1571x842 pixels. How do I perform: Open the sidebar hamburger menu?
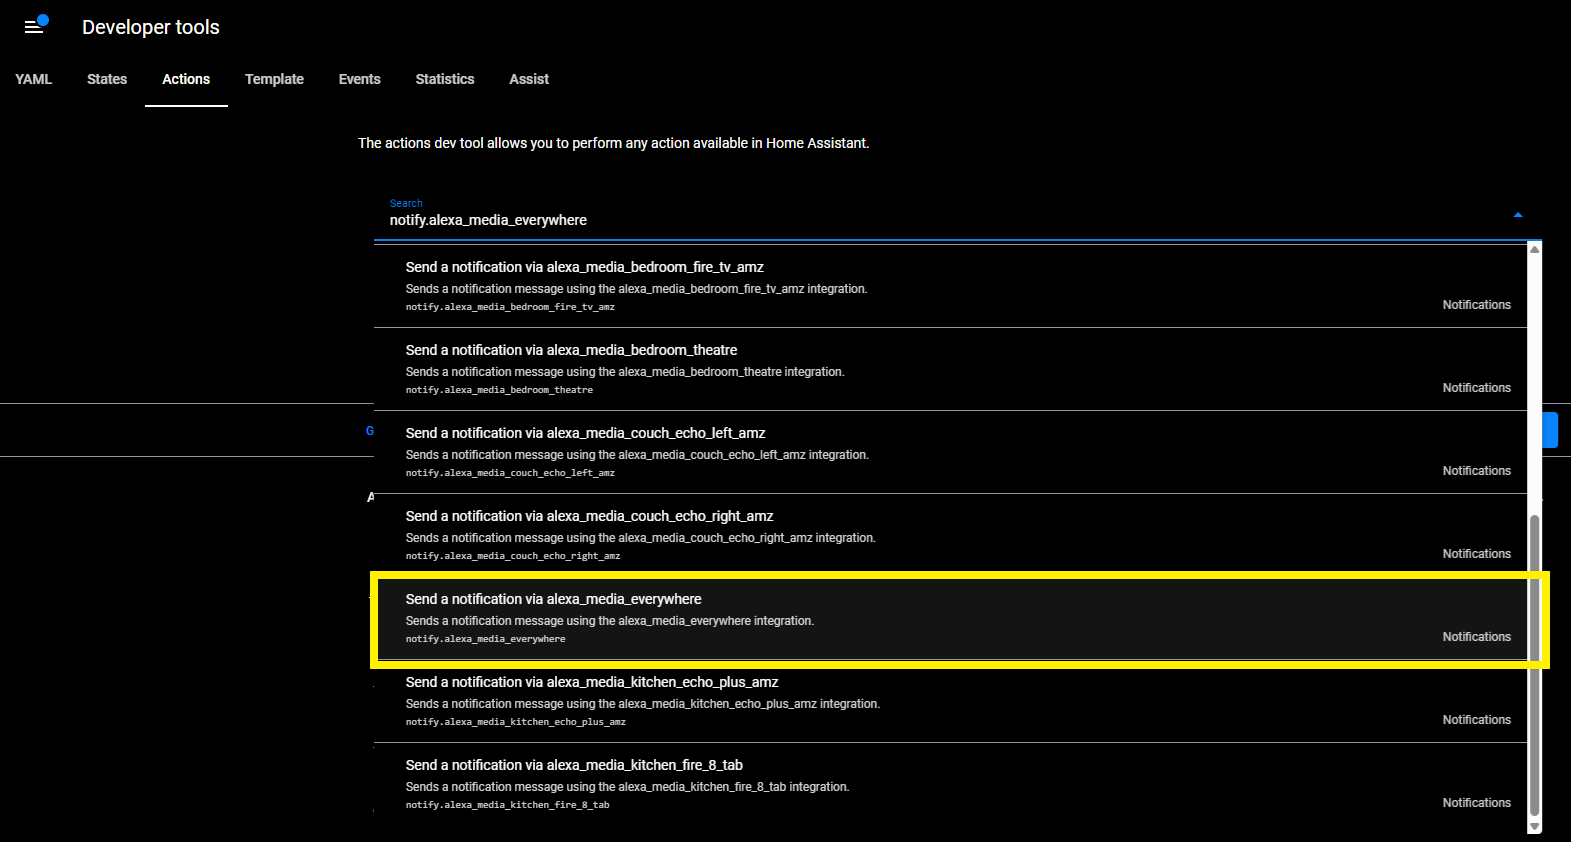(x=34, y=27)
